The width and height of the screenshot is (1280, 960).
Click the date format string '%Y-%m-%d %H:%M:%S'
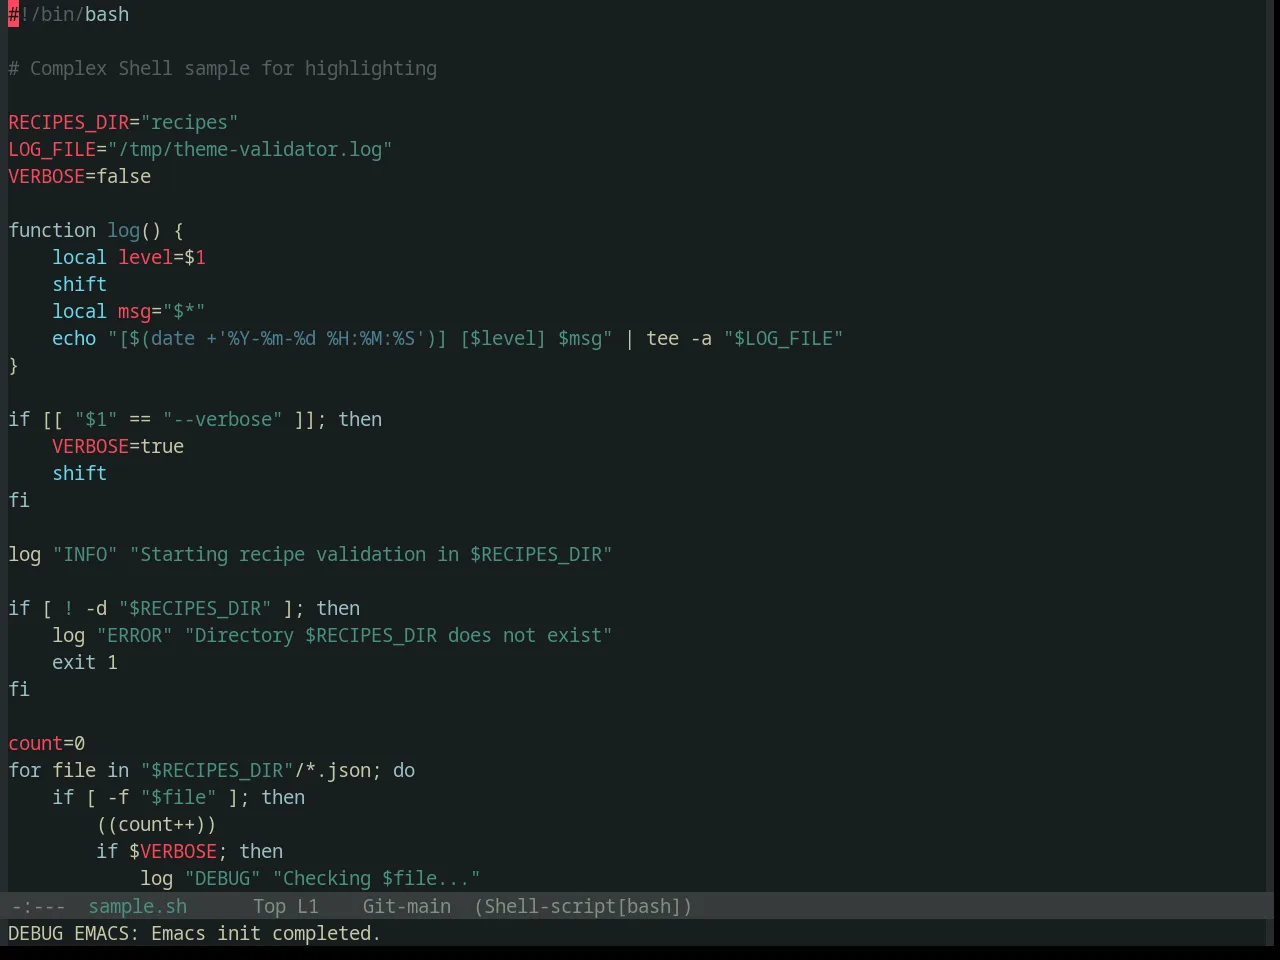[321, 338]
